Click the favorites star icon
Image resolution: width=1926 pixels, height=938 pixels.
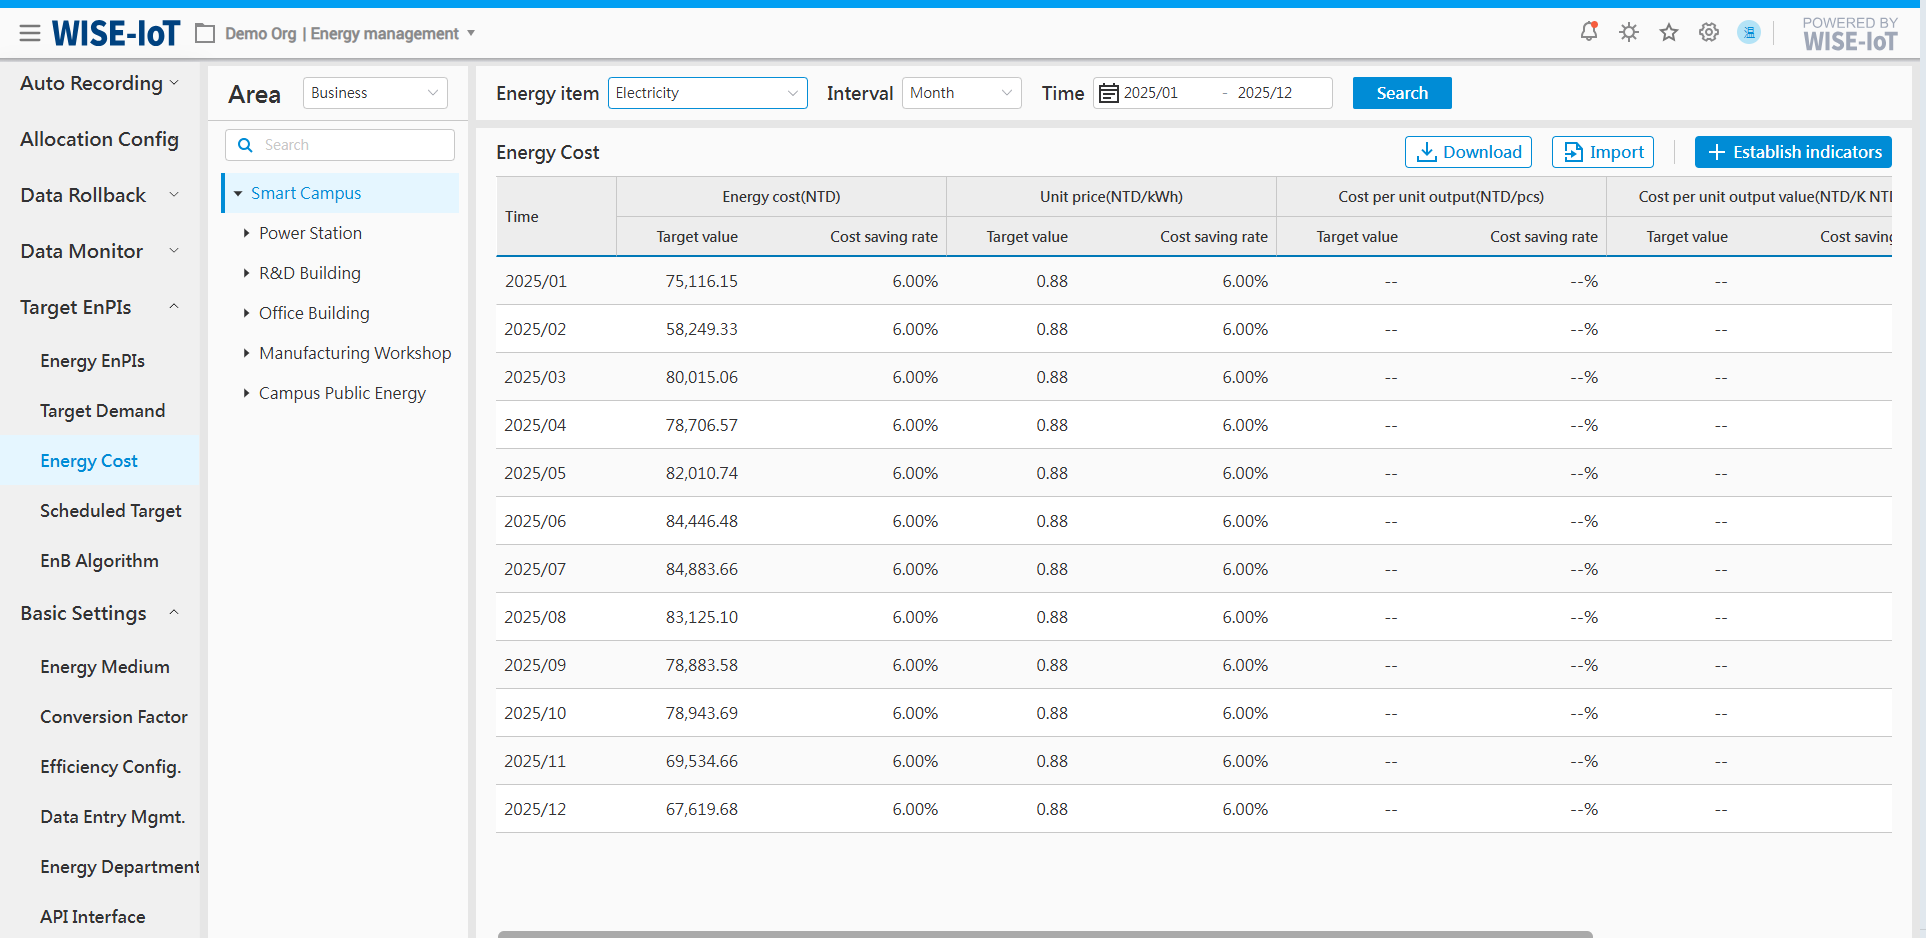[x=1669, y=33]
